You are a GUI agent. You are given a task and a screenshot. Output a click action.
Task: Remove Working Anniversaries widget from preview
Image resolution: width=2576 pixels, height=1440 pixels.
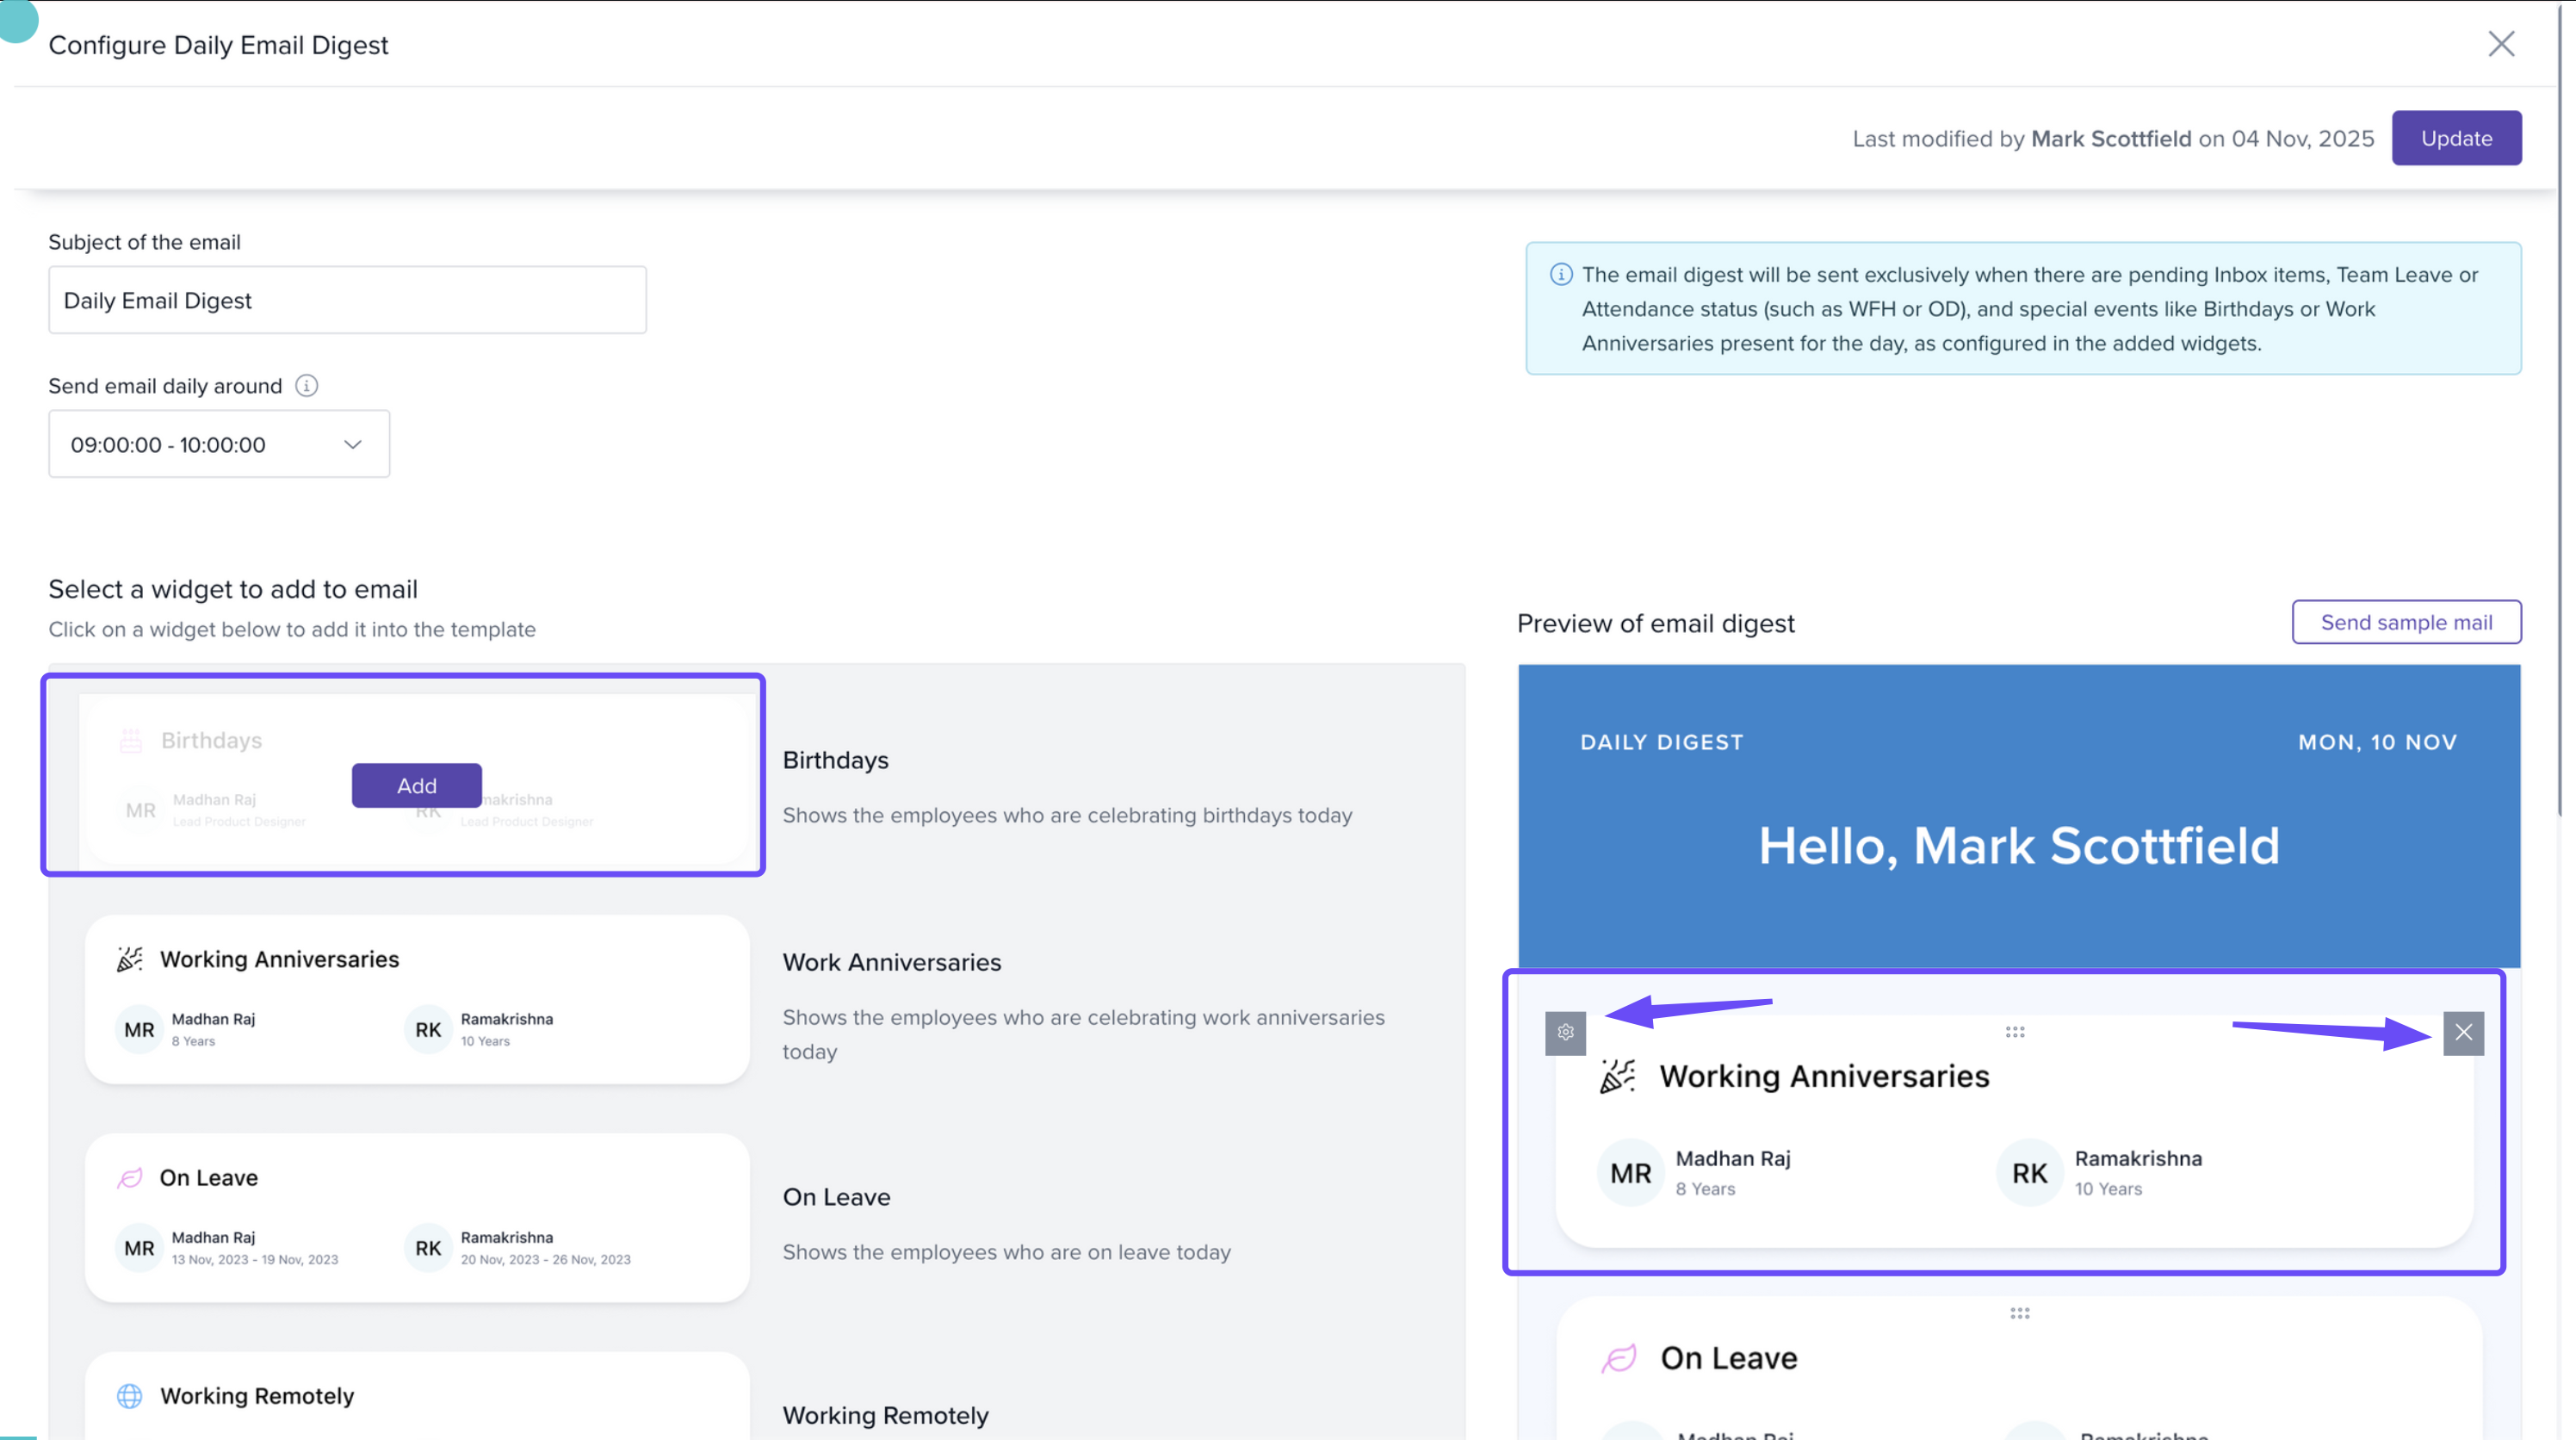[x=2463, y=1032]
